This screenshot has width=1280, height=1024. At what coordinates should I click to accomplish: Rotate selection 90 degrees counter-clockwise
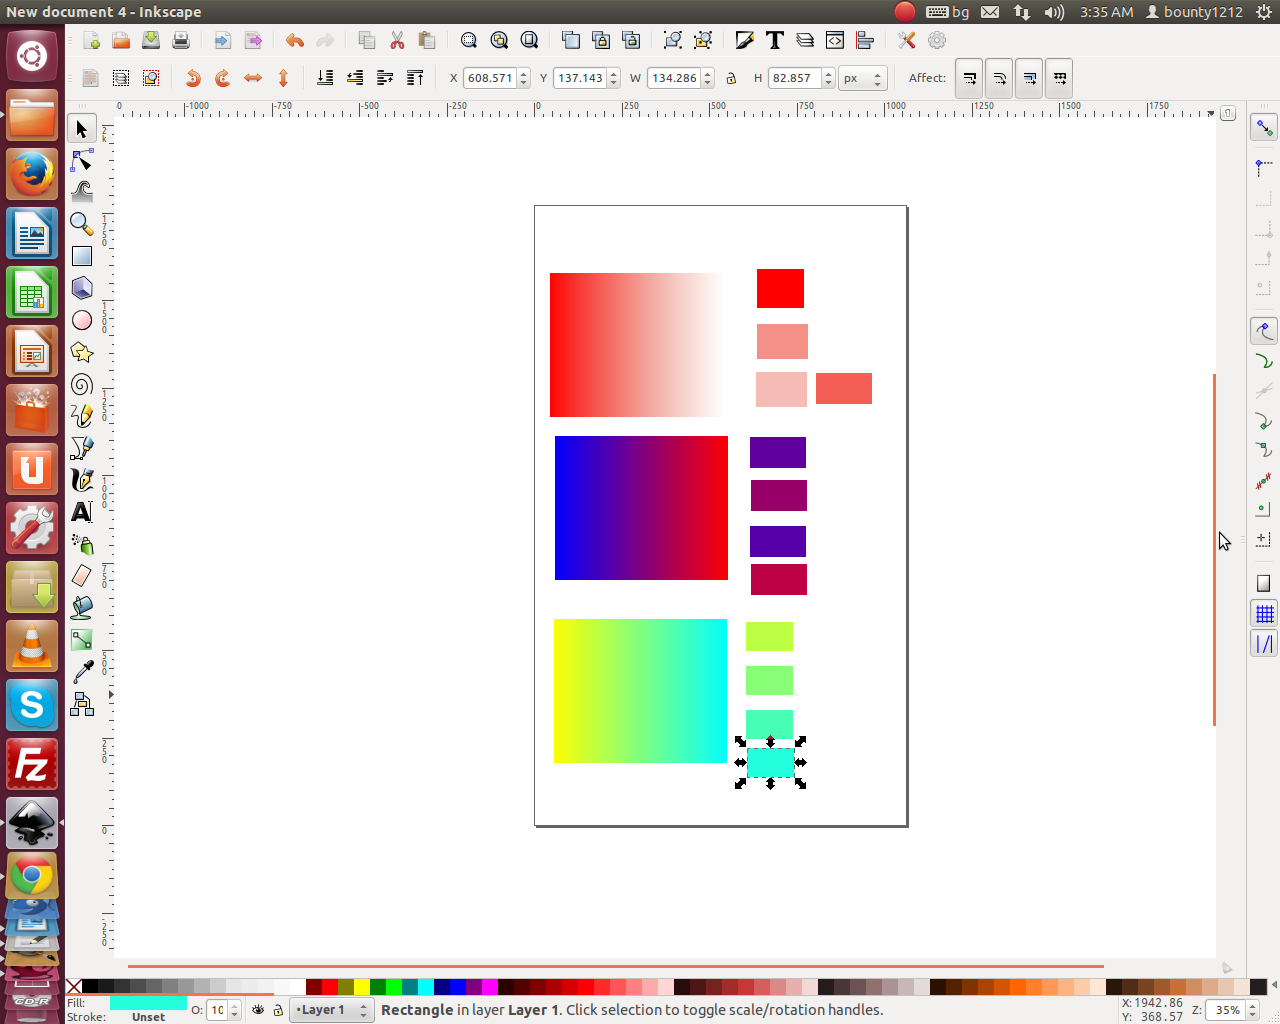coord(193,78)
